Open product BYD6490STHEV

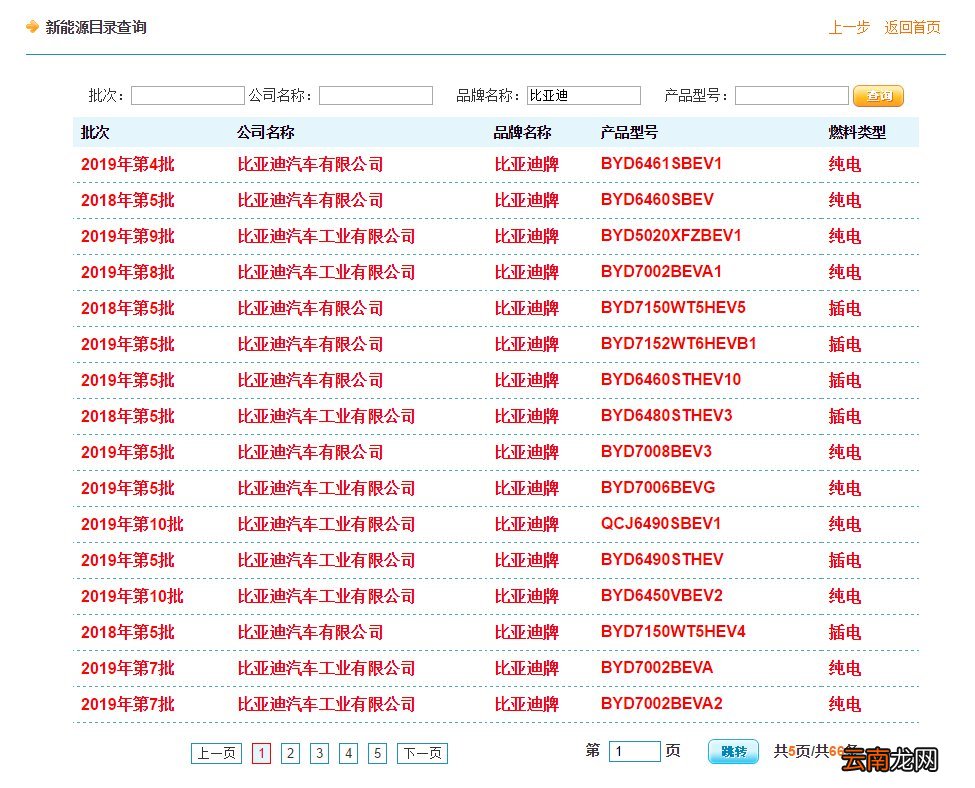(662, 560)
